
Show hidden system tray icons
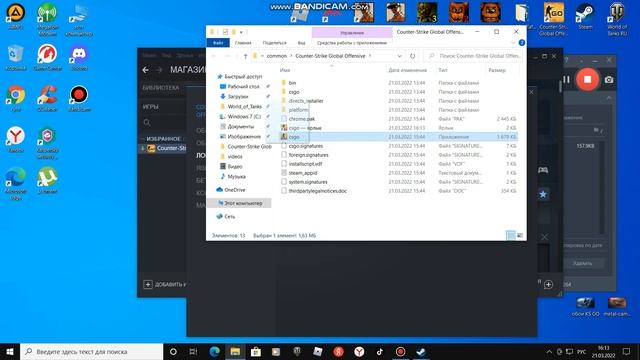coord(549,351)
